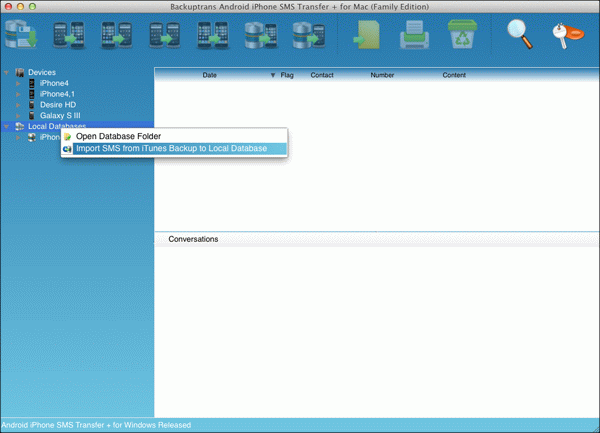
Task: Minimize the window with yellow button
Action: [x=20, y=6]
